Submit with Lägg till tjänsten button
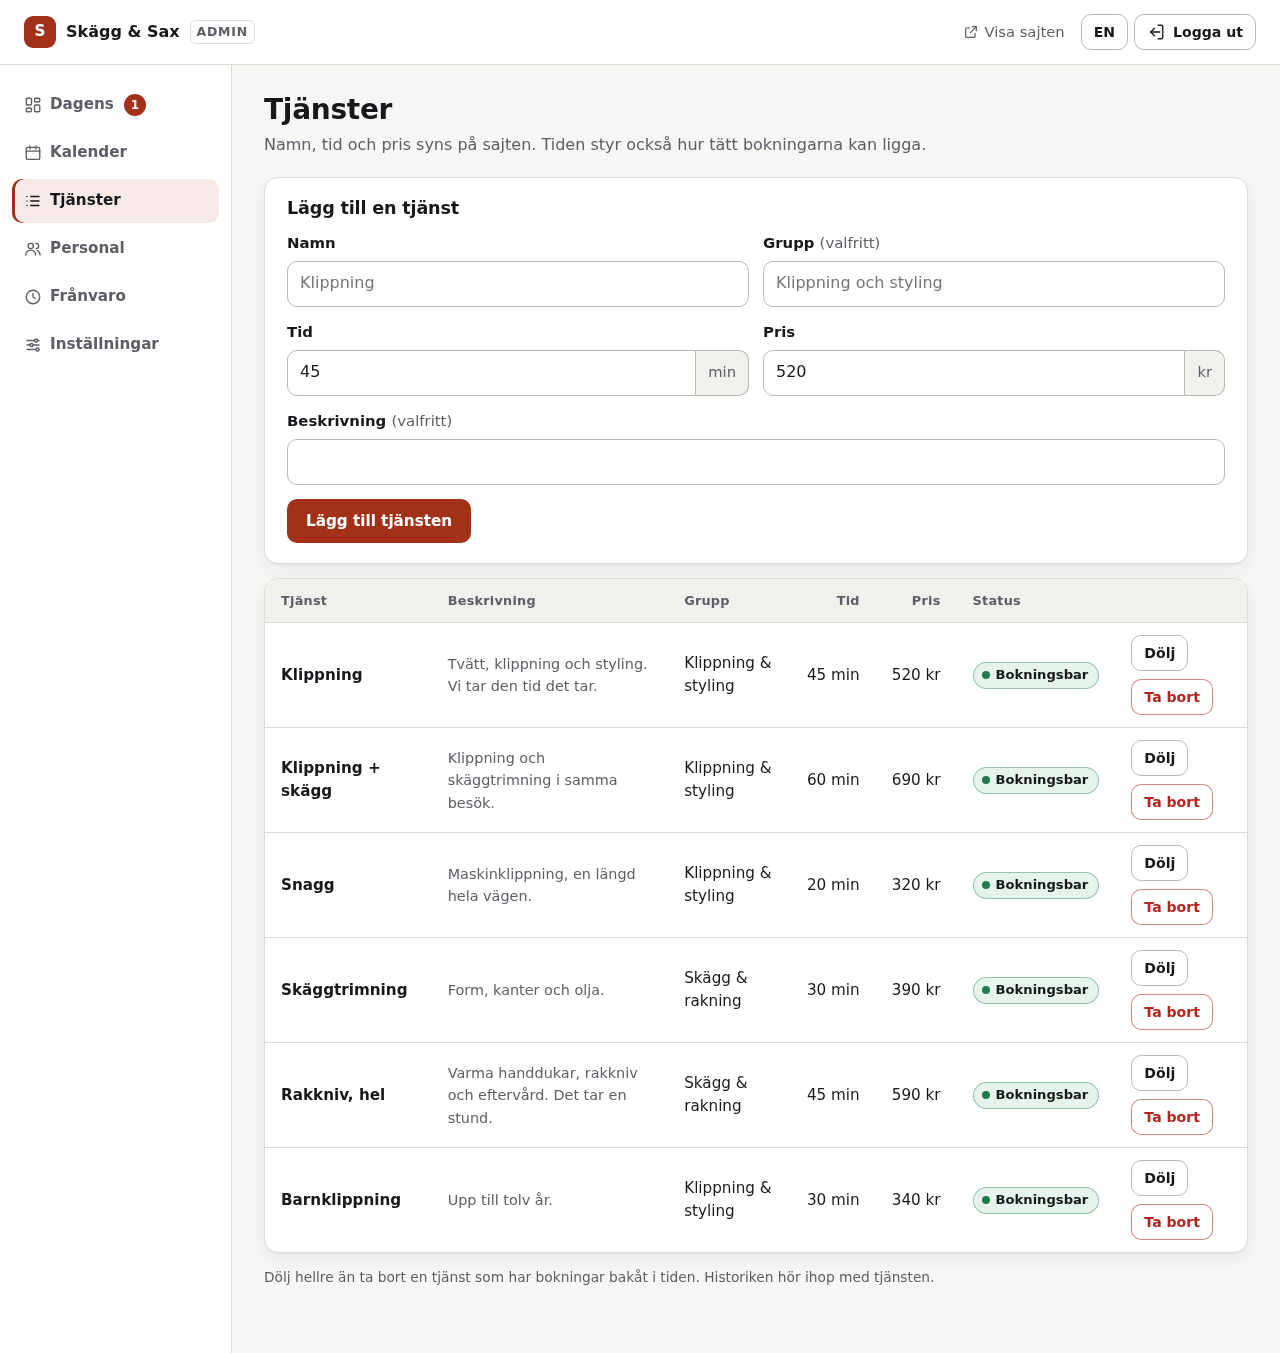The height and width of the screenshot is (1353, 1280). point(379,521)
